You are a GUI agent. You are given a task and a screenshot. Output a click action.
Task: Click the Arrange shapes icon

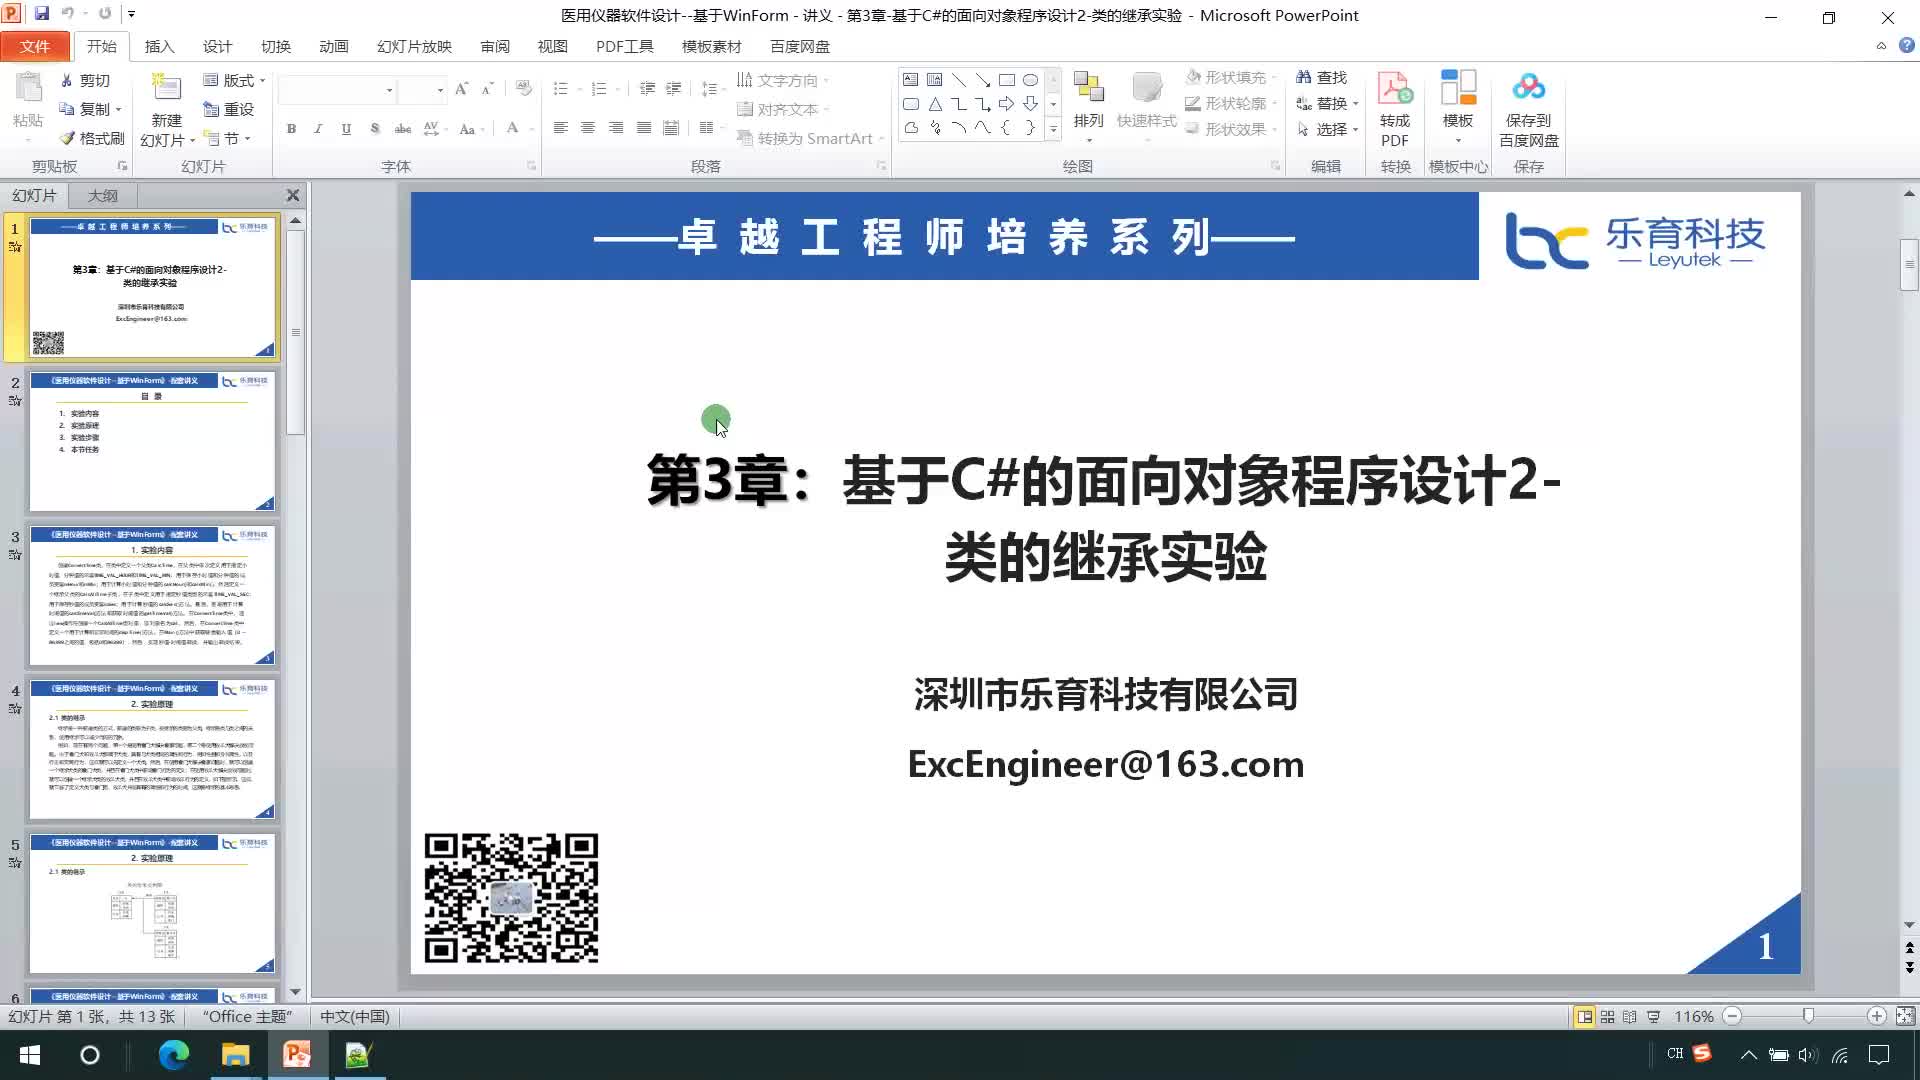1088,88
